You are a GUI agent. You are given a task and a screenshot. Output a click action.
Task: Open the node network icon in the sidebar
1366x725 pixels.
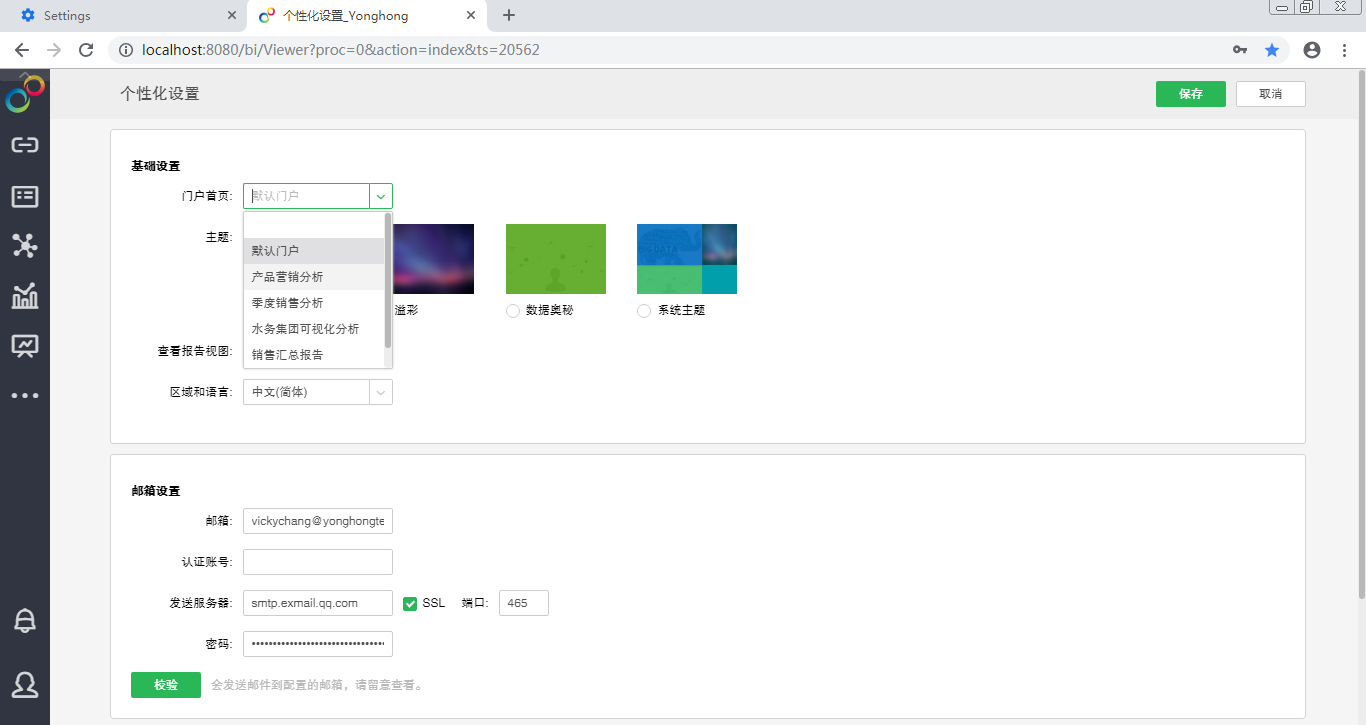pyautogui.click(x=25, y=246)
